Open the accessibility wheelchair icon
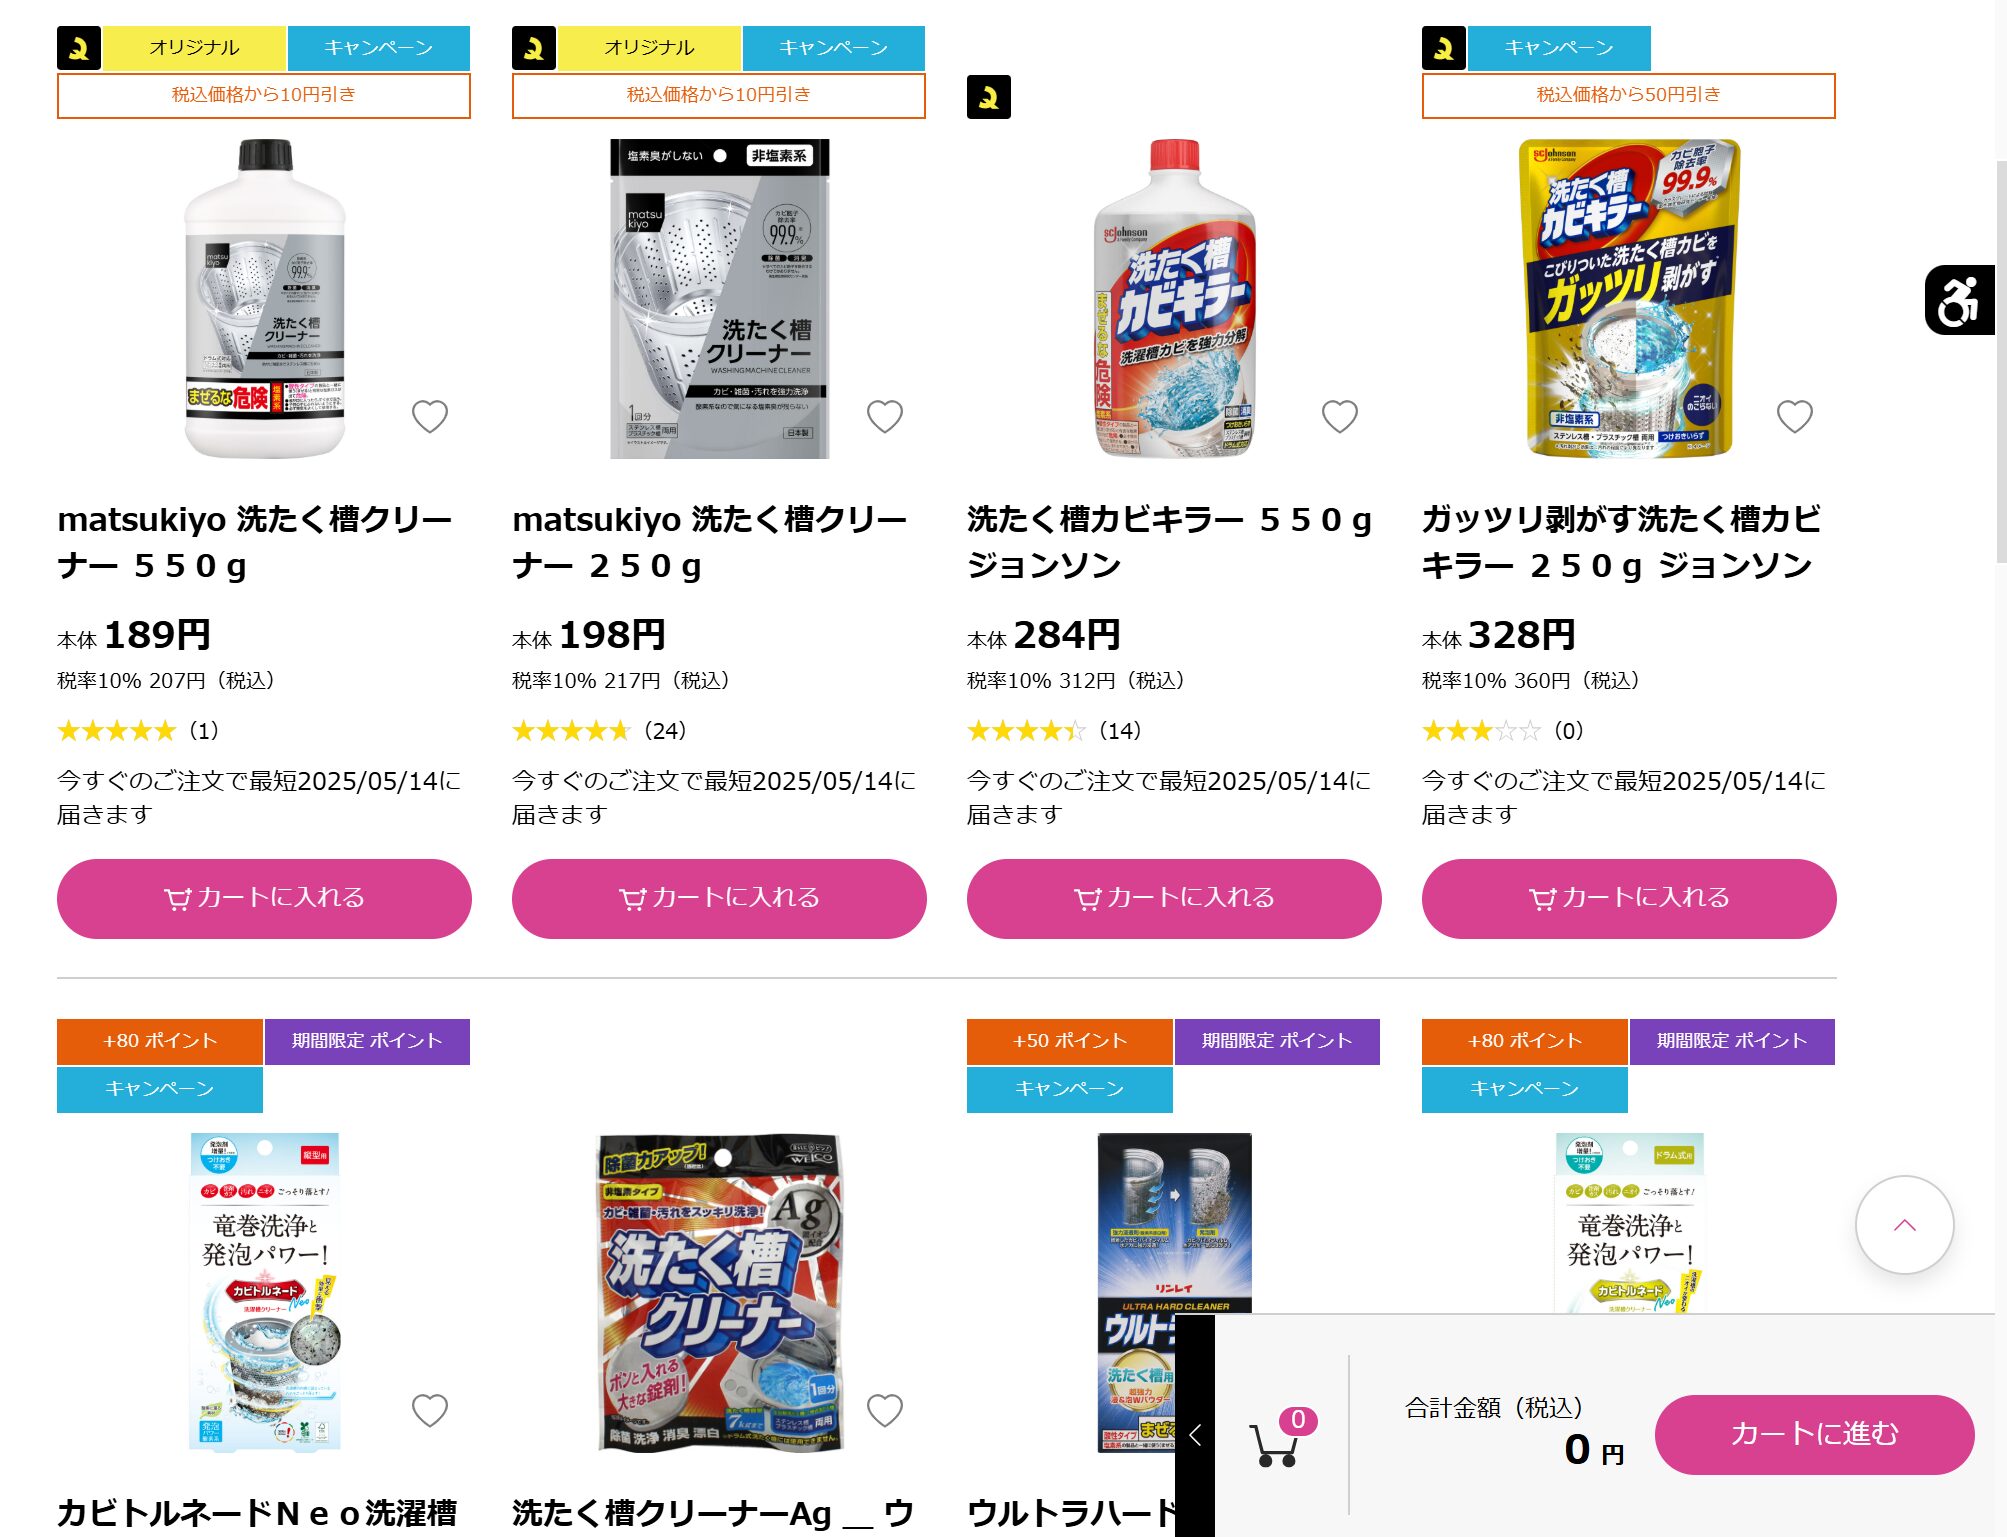2007x1537 pixels. [1958, 300]
